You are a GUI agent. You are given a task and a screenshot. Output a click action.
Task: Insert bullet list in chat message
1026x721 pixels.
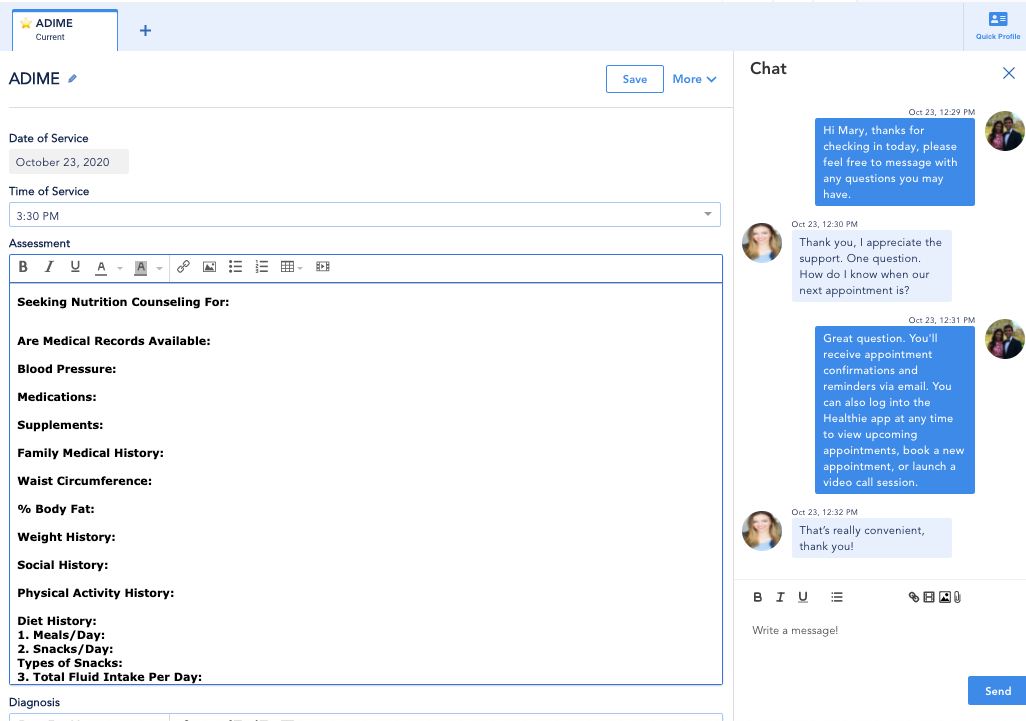pyautogui.click(x=836, y=597)
